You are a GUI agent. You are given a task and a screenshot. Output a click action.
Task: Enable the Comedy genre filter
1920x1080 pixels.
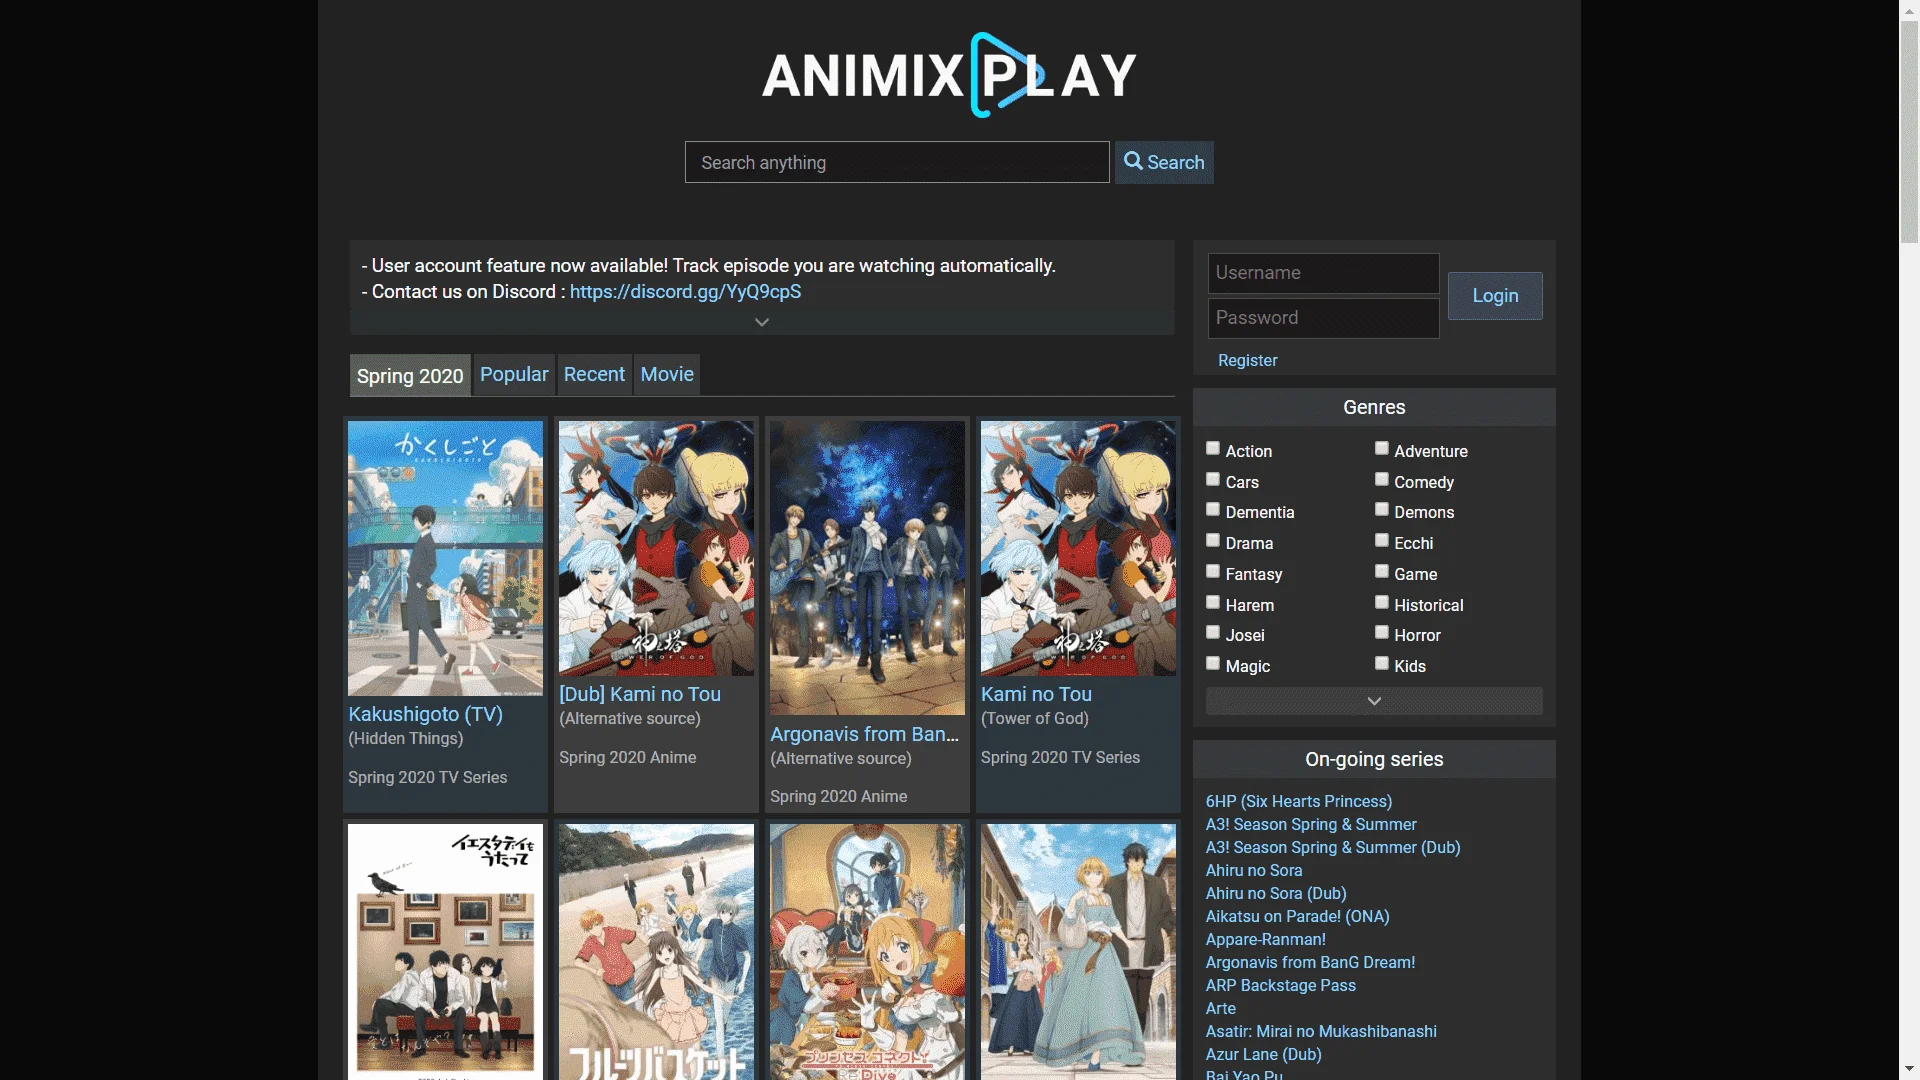[1382, 480]
